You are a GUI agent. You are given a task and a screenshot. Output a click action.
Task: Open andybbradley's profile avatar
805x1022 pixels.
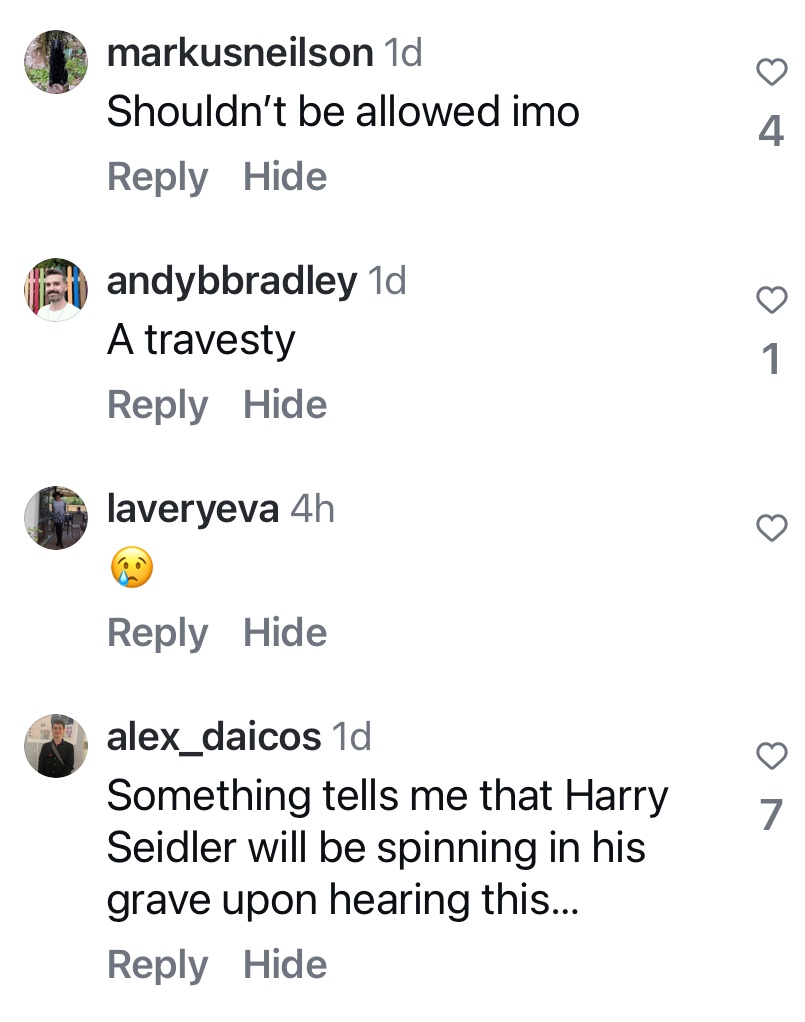tap(56, 290)
